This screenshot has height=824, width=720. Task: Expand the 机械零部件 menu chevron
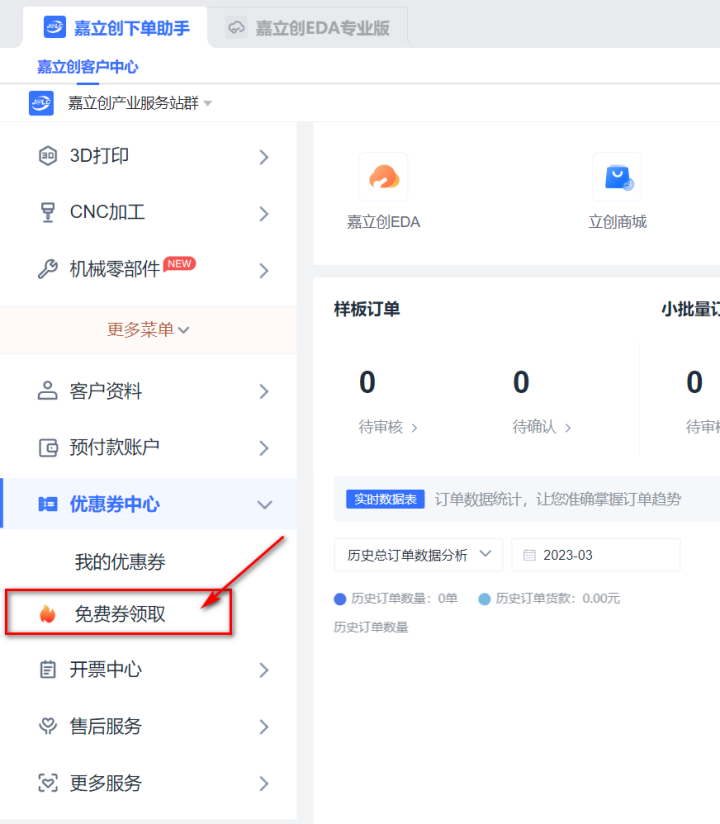(x=264, y=270)
